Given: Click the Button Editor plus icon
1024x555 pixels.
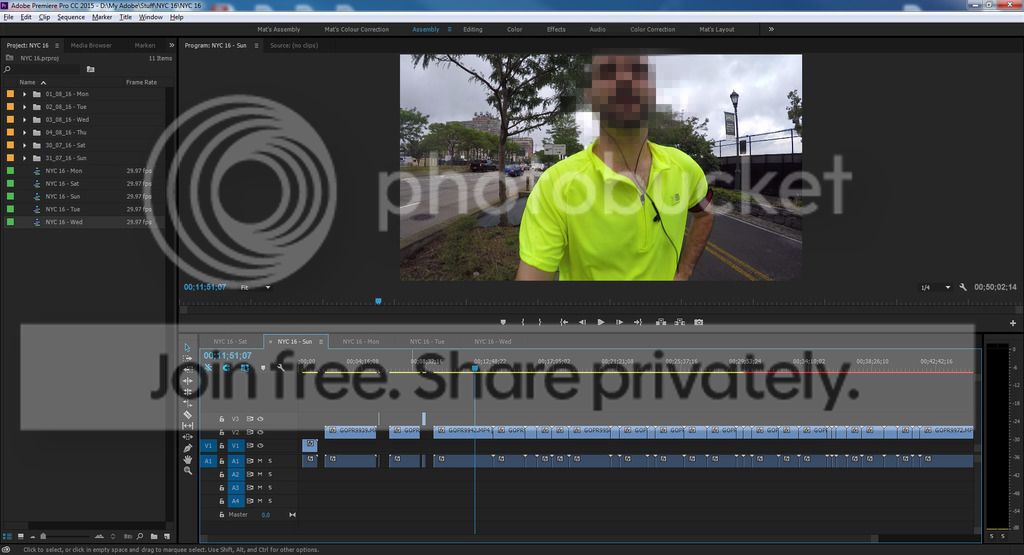Looking at the screenshot, I should pos(1013,323).
